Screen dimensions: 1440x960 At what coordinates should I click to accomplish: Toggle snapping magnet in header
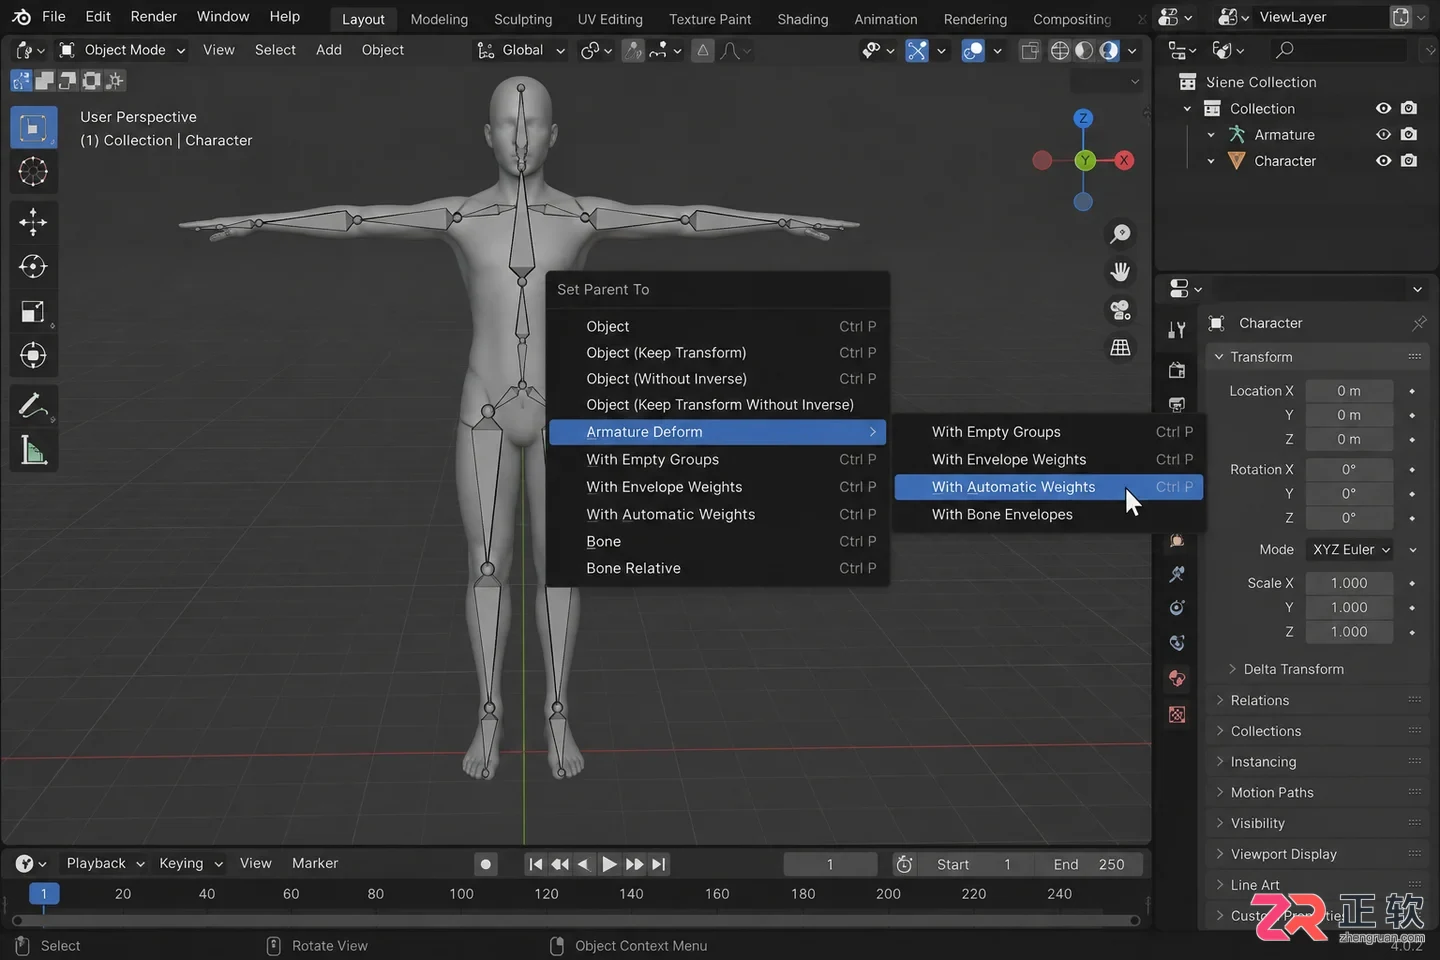[634, 50]
